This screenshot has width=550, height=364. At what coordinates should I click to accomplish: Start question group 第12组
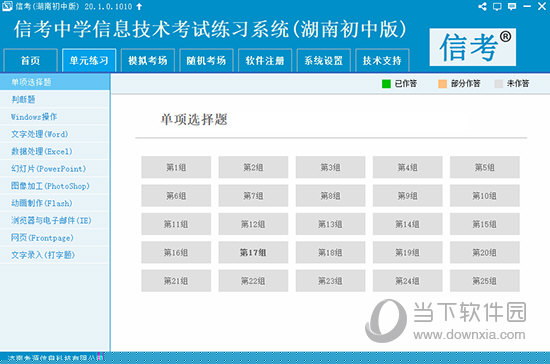pos(253,224)
